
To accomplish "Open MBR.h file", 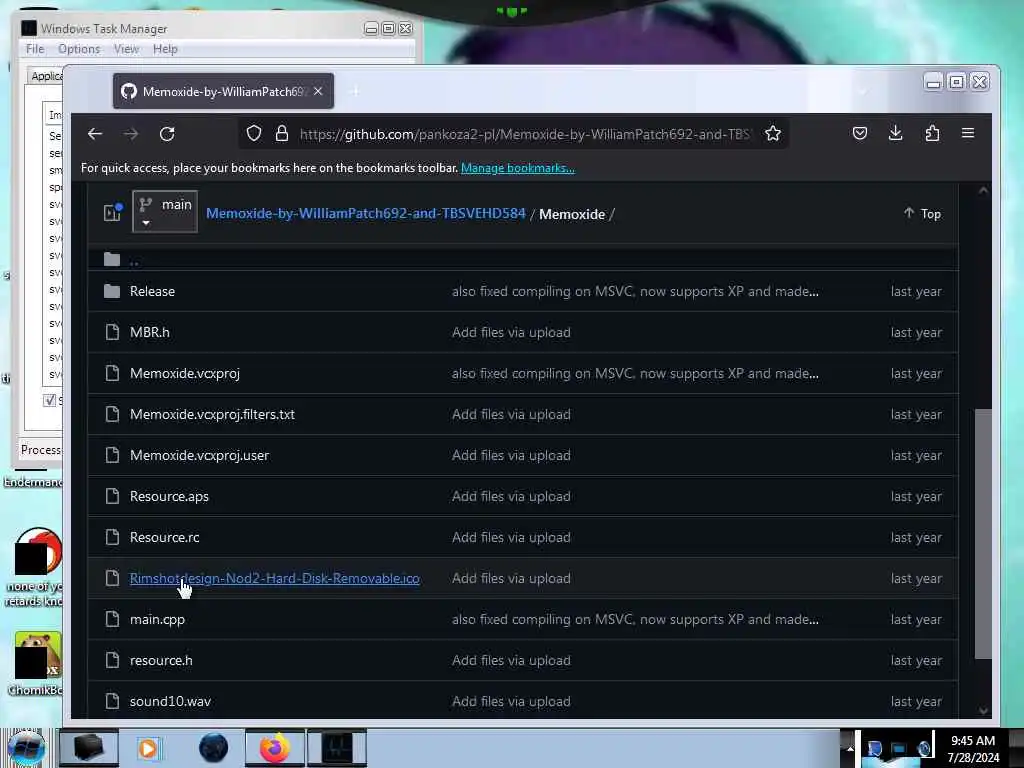I will coord(150,332).
